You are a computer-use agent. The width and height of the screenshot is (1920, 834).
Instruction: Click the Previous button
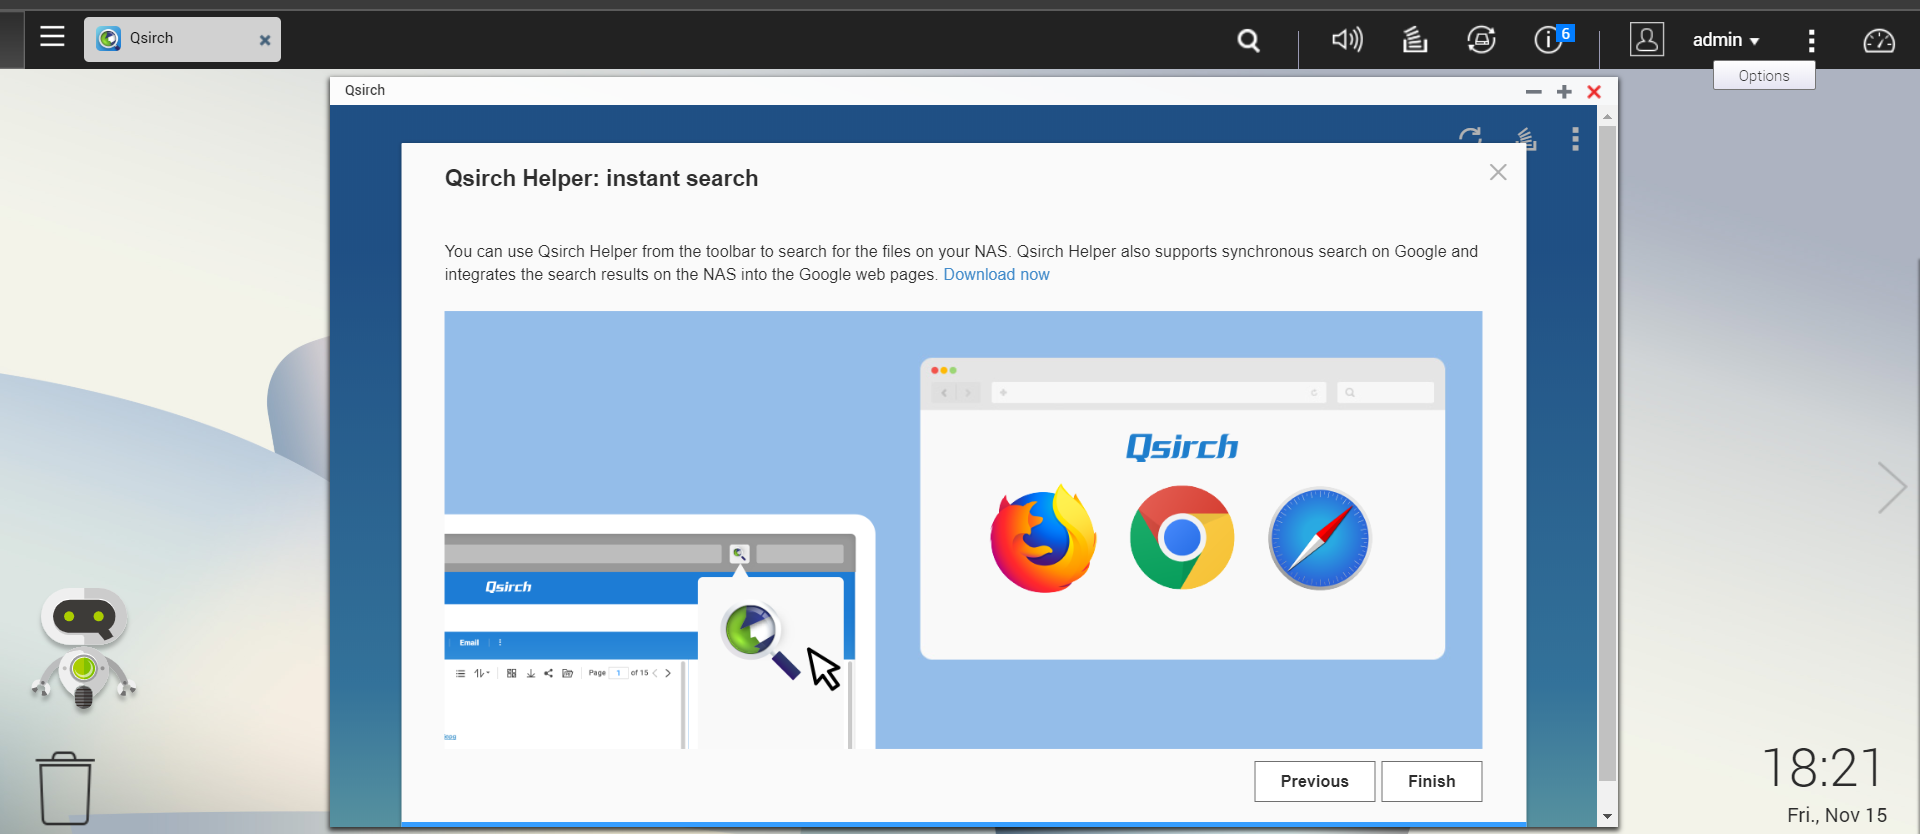pyautogui.click(x=1315, y=781)
